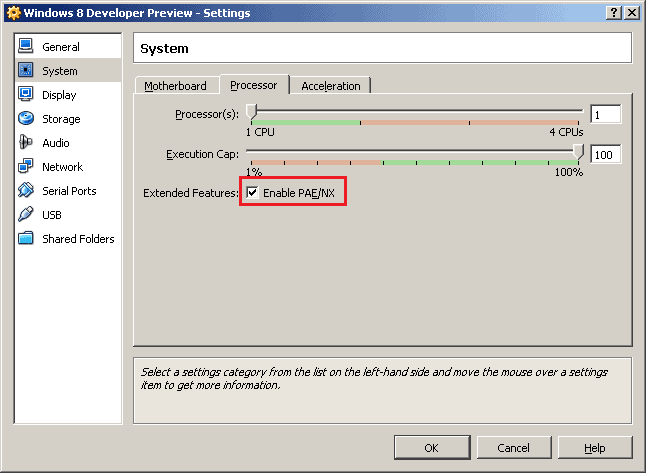The height and width of the screenshot is (473, 646).
Task: Click the processor count input field
Action: click(605, 115)
